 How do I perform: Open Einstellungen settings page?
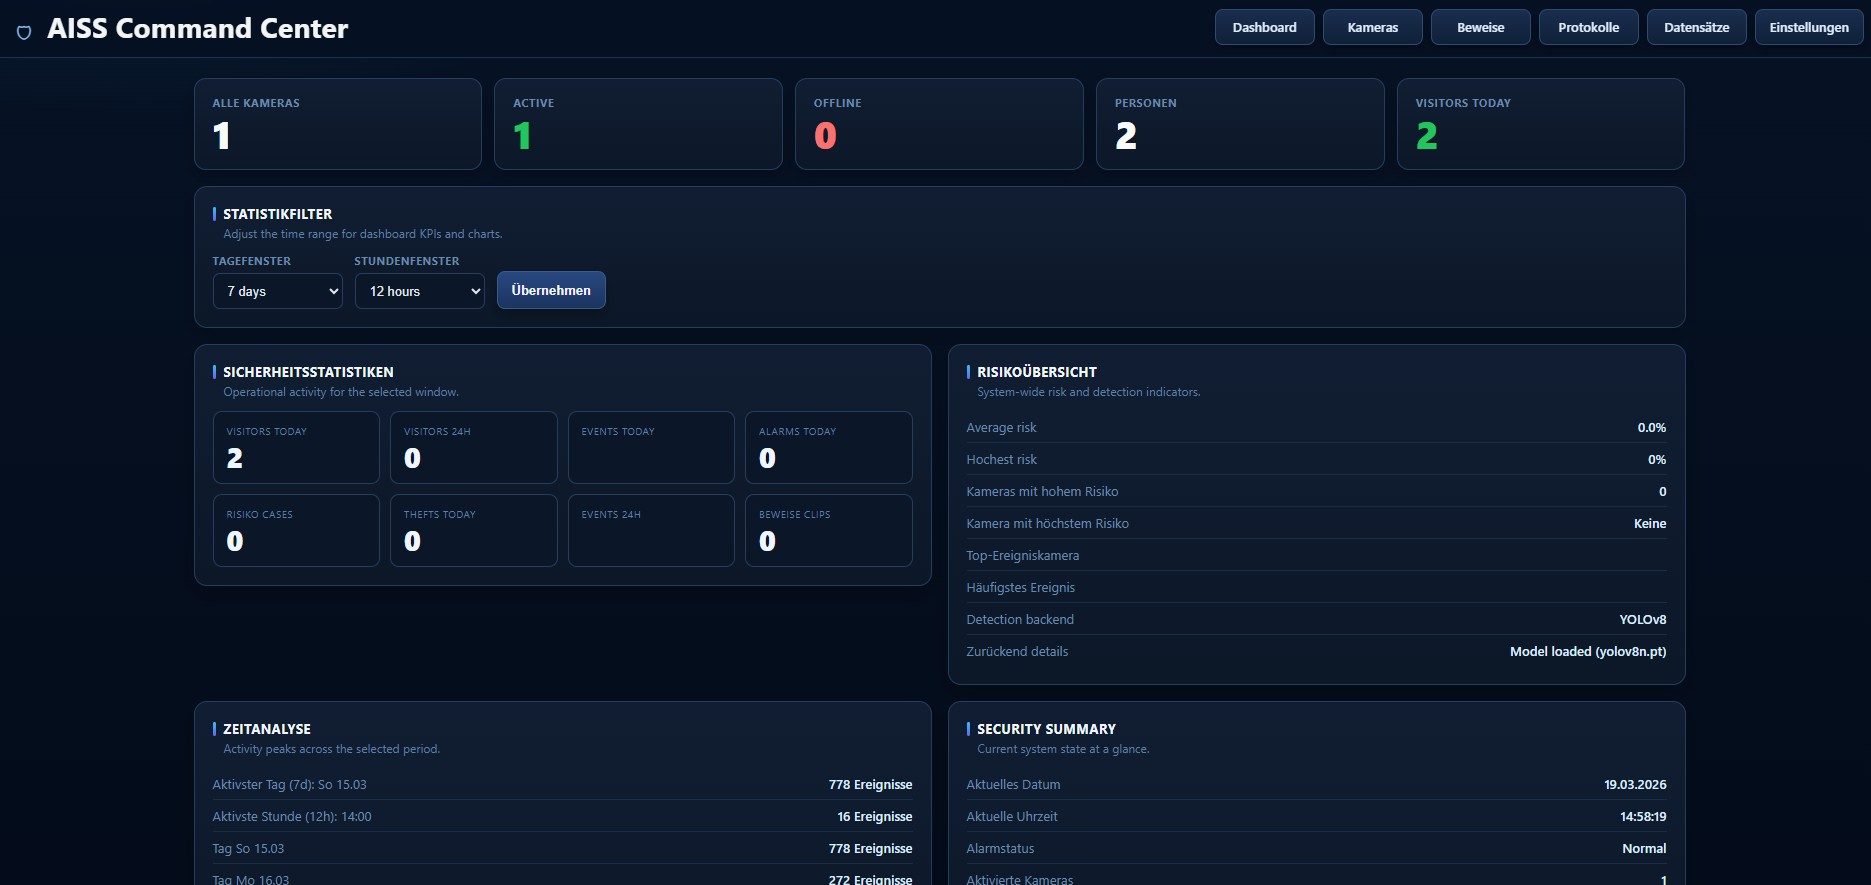(x=1808, y=28)
